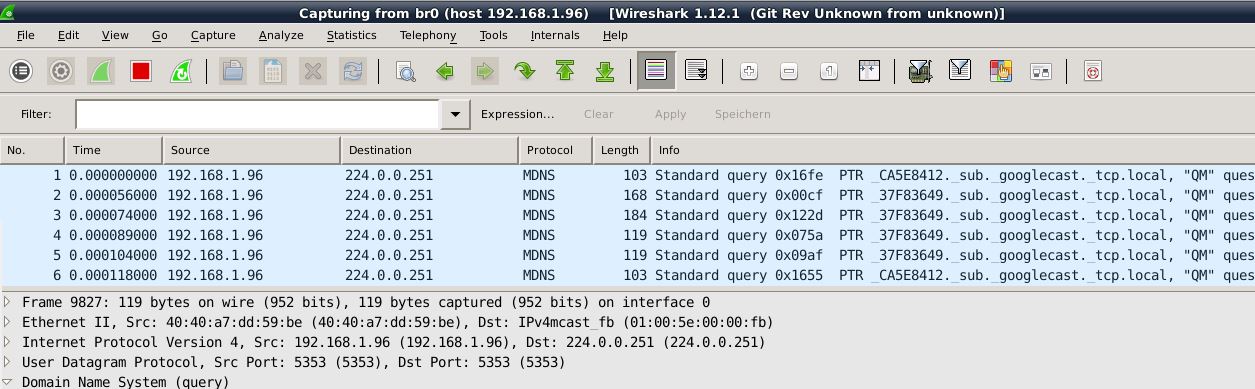Jump to the last packet
Image resolution: width=1255 pixels, height=389 pixels.
coord(605,71)
